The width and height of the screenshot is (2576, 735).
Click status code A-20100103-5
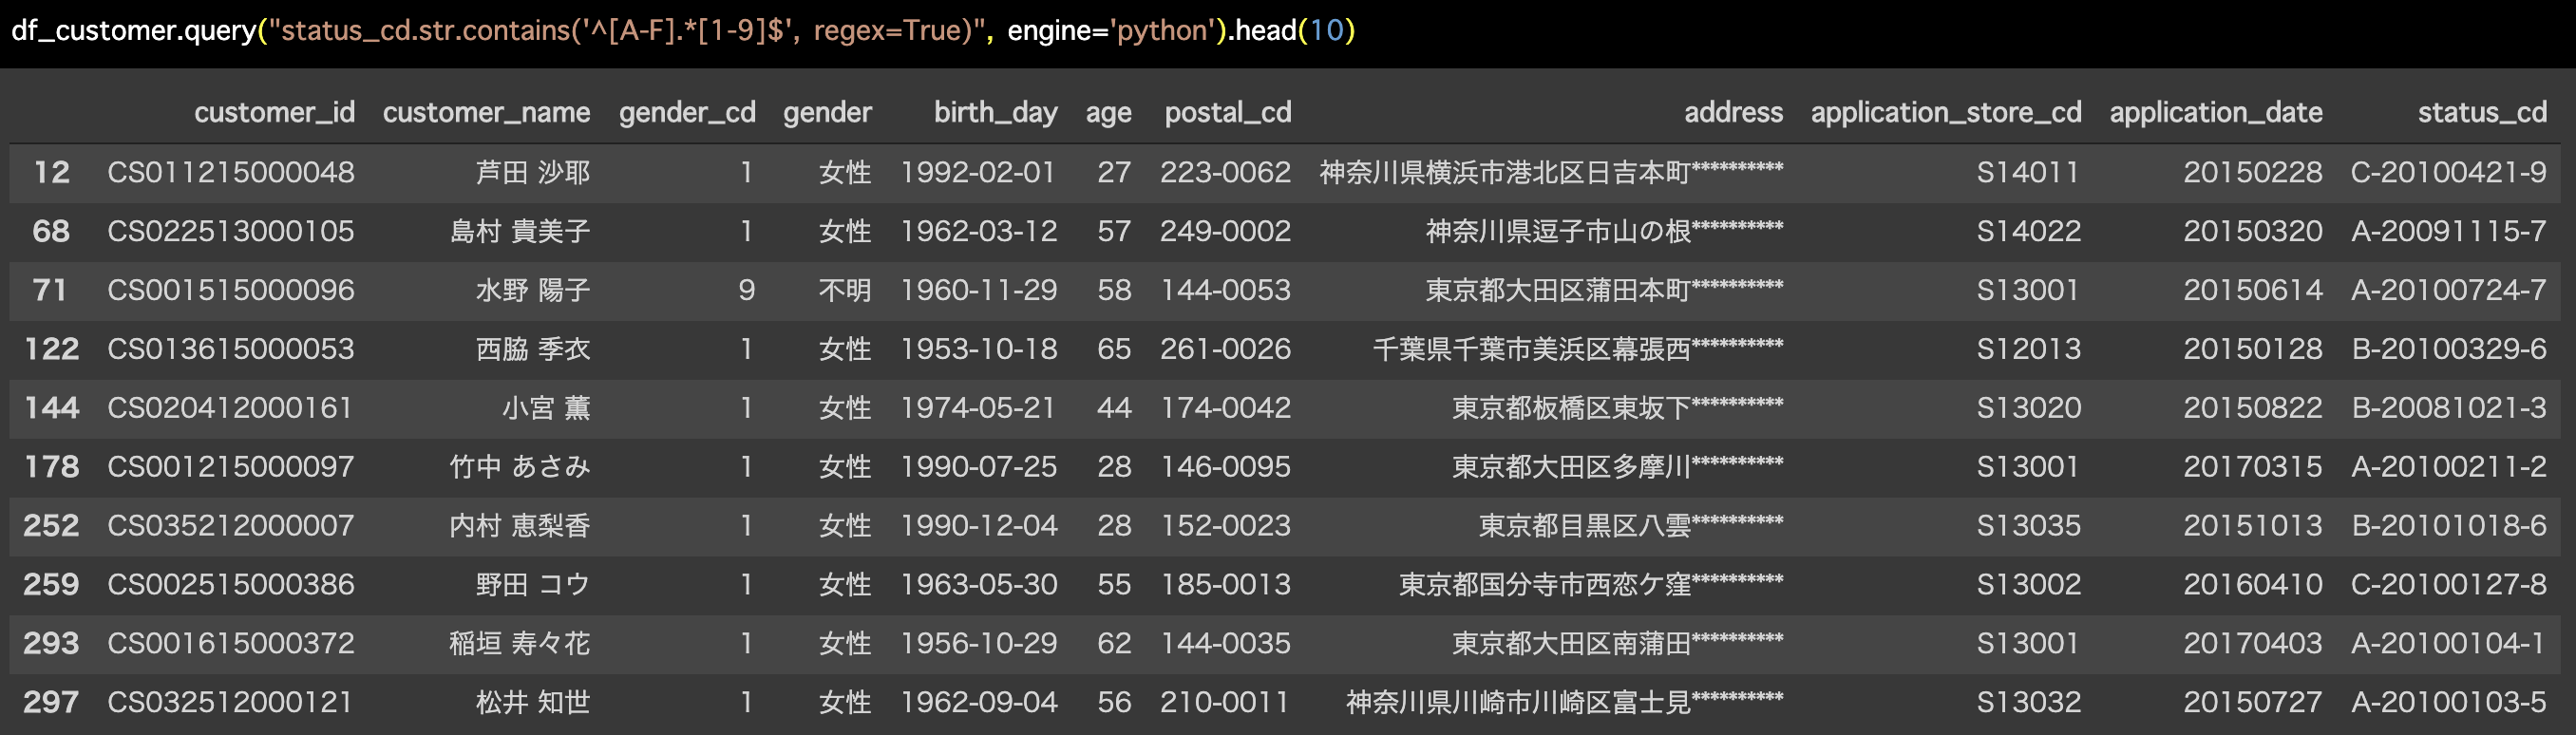point(2449,703)
